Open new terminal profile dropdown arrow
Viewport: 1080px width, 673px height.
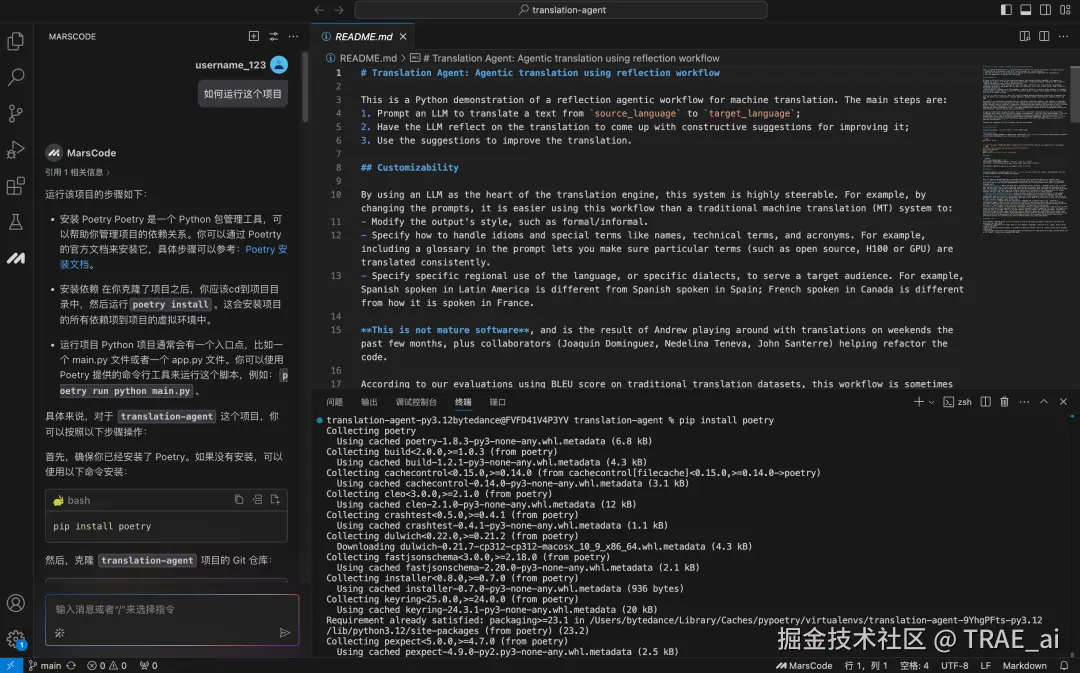pyautogui.click(x=931, y=402)
